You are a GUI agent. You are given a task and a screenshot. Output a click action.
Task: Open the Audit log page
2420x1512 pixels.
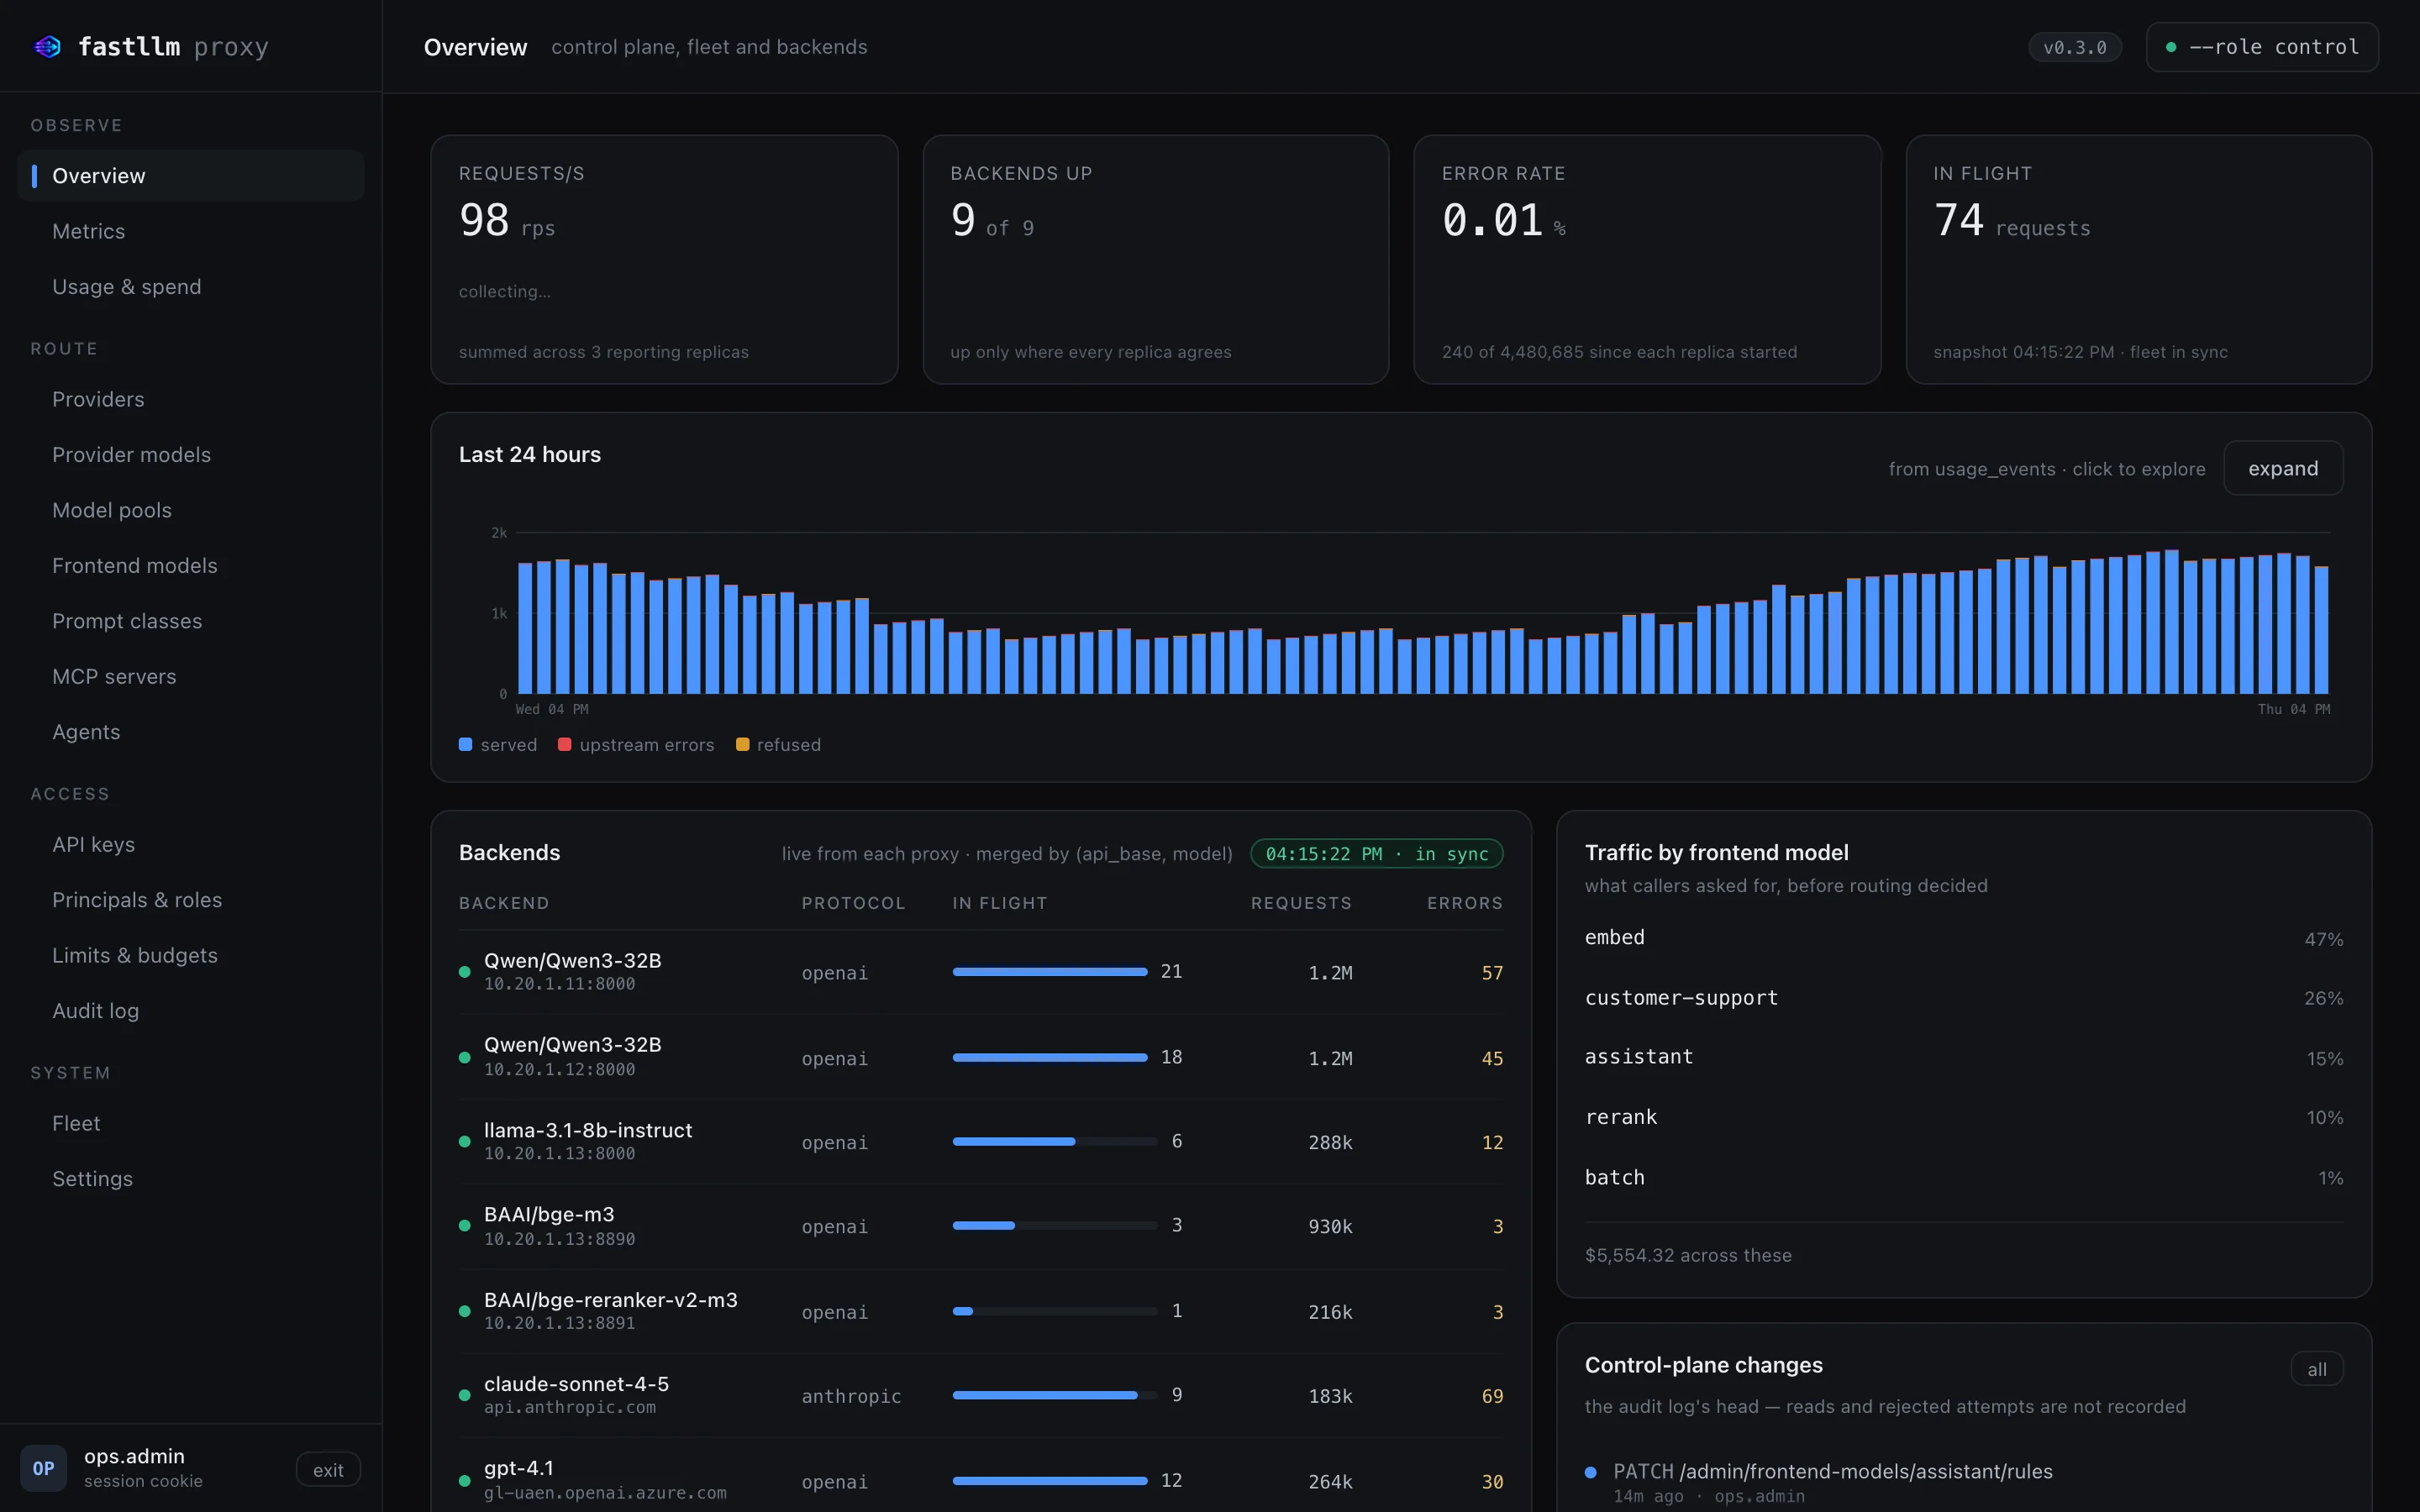click(x=190, y=1011)
